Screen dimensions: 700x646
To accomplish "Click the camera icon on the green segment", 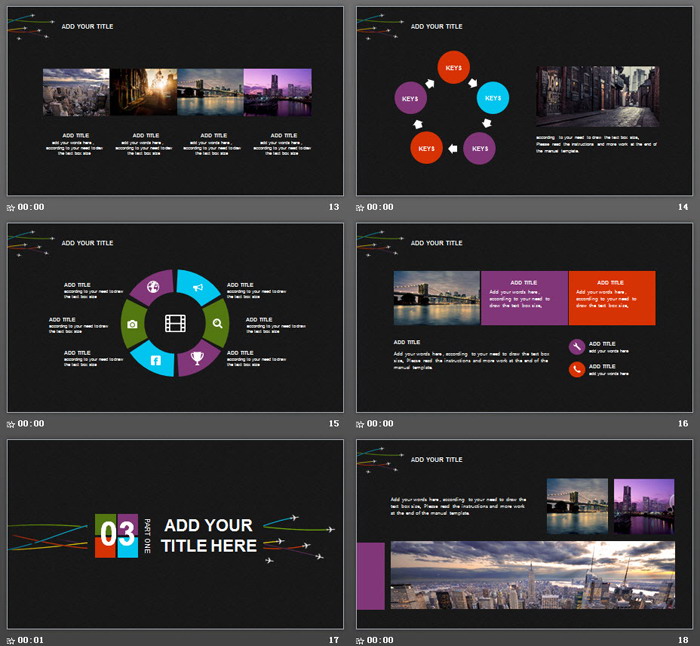I will tap(132, 324).
